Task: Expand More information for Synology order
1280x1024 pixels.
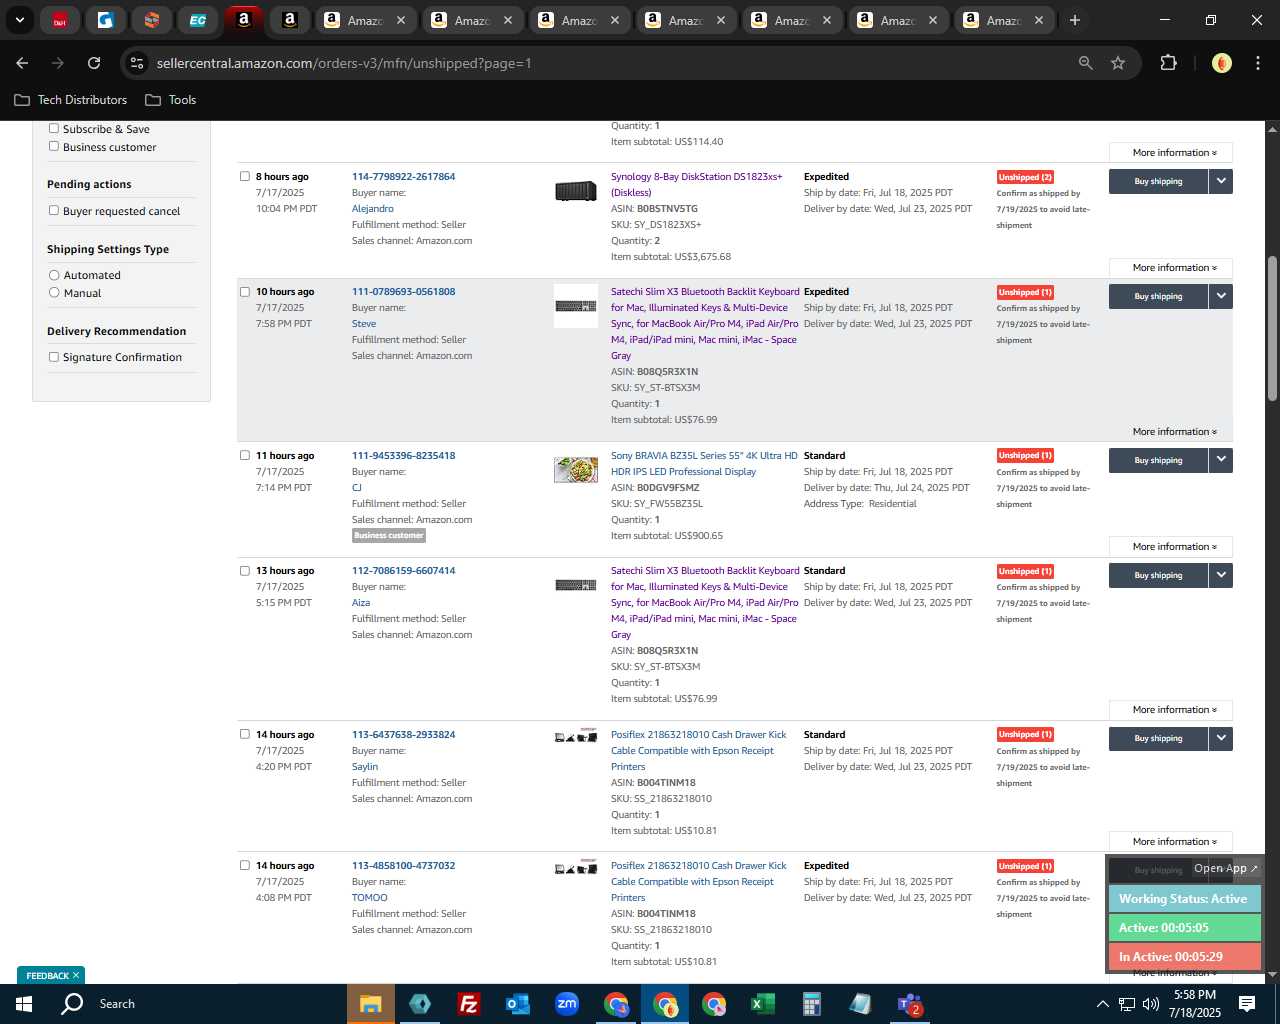Action: [x=1171, y=268]
